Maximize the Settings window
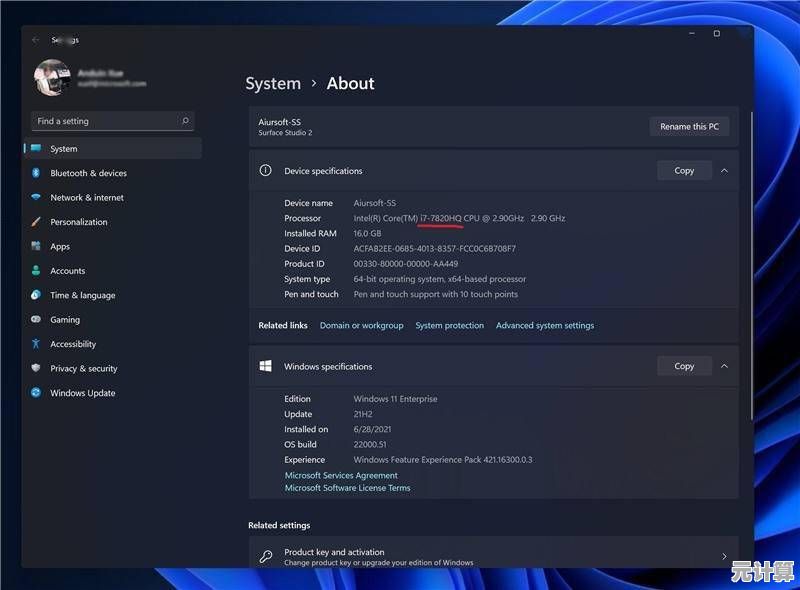 click(x=717, y=34)
